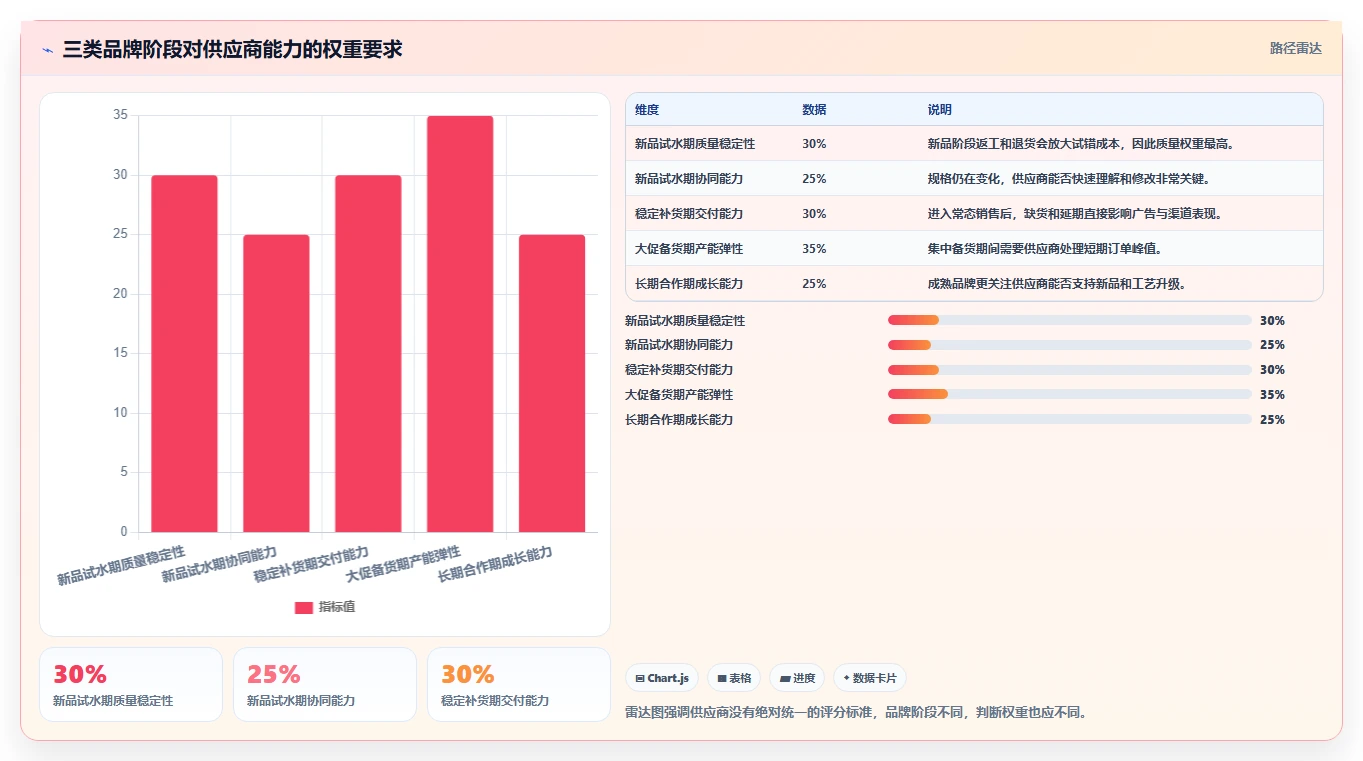
Task: Click the 新品试水期质量稳定性 bar in the chart
Action: point(184,353)
